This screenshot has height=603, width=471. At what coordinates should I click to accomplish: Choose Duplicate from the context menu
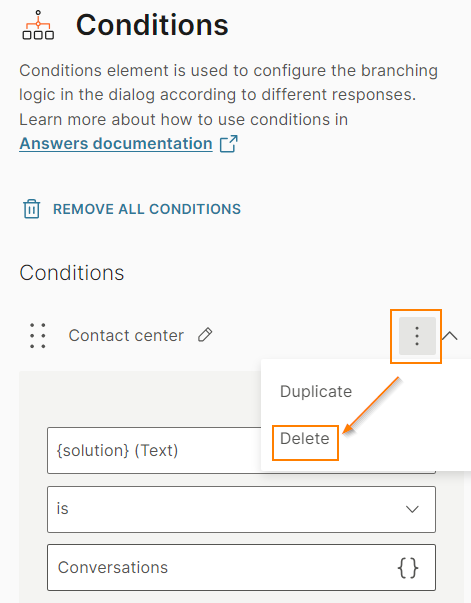[316, 391]
